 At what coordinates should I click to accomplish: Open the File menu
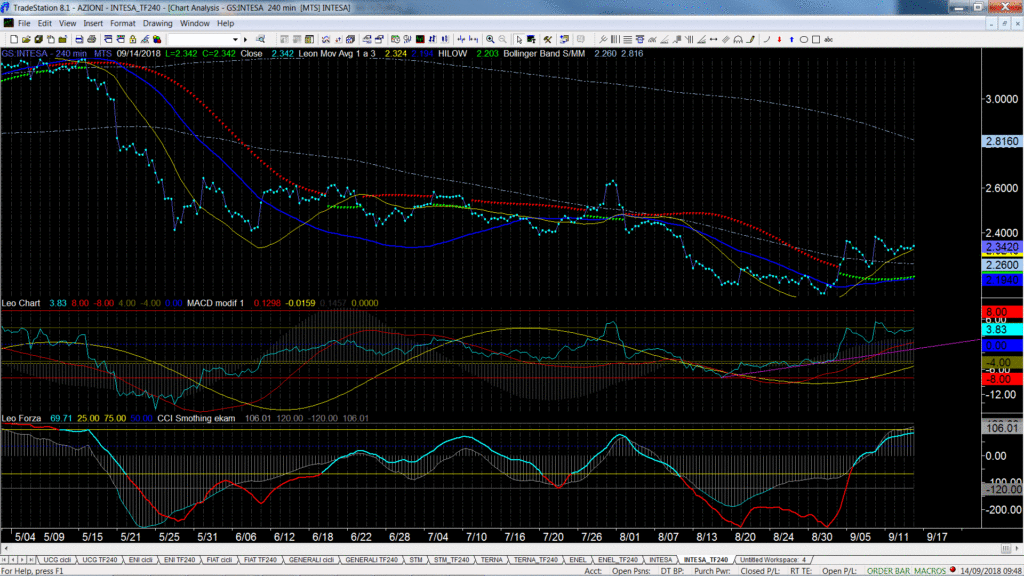click(24, 24)
